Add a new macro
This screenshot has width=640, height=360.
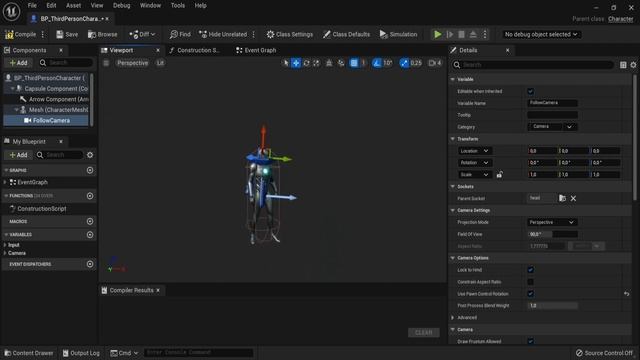[90, 221]
